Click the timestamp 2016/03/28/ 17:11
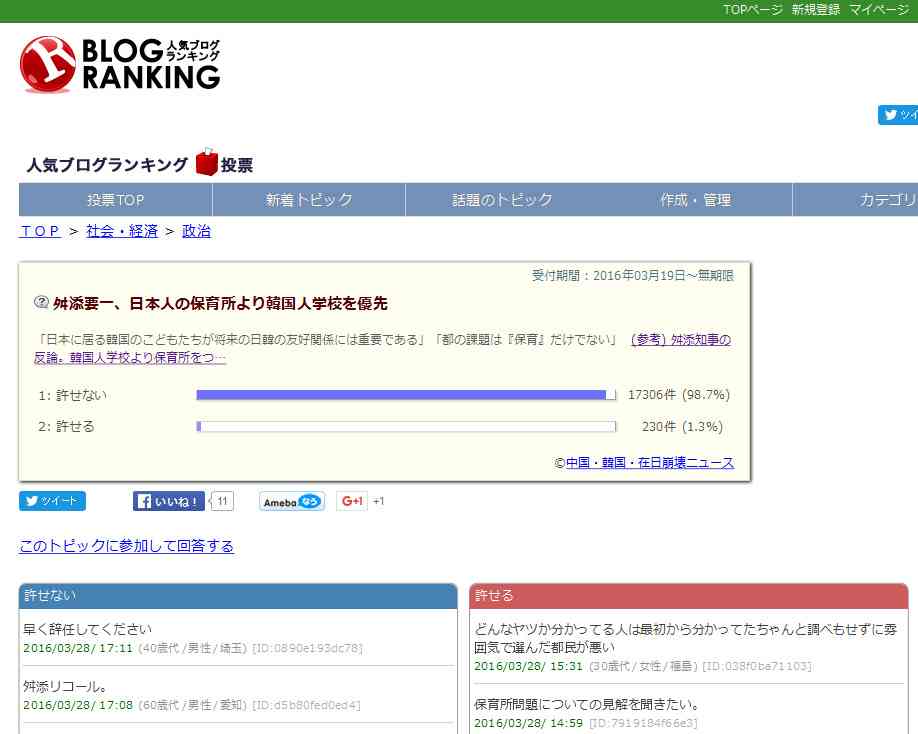This screenshot has height=734, width=918. [78, 649]
